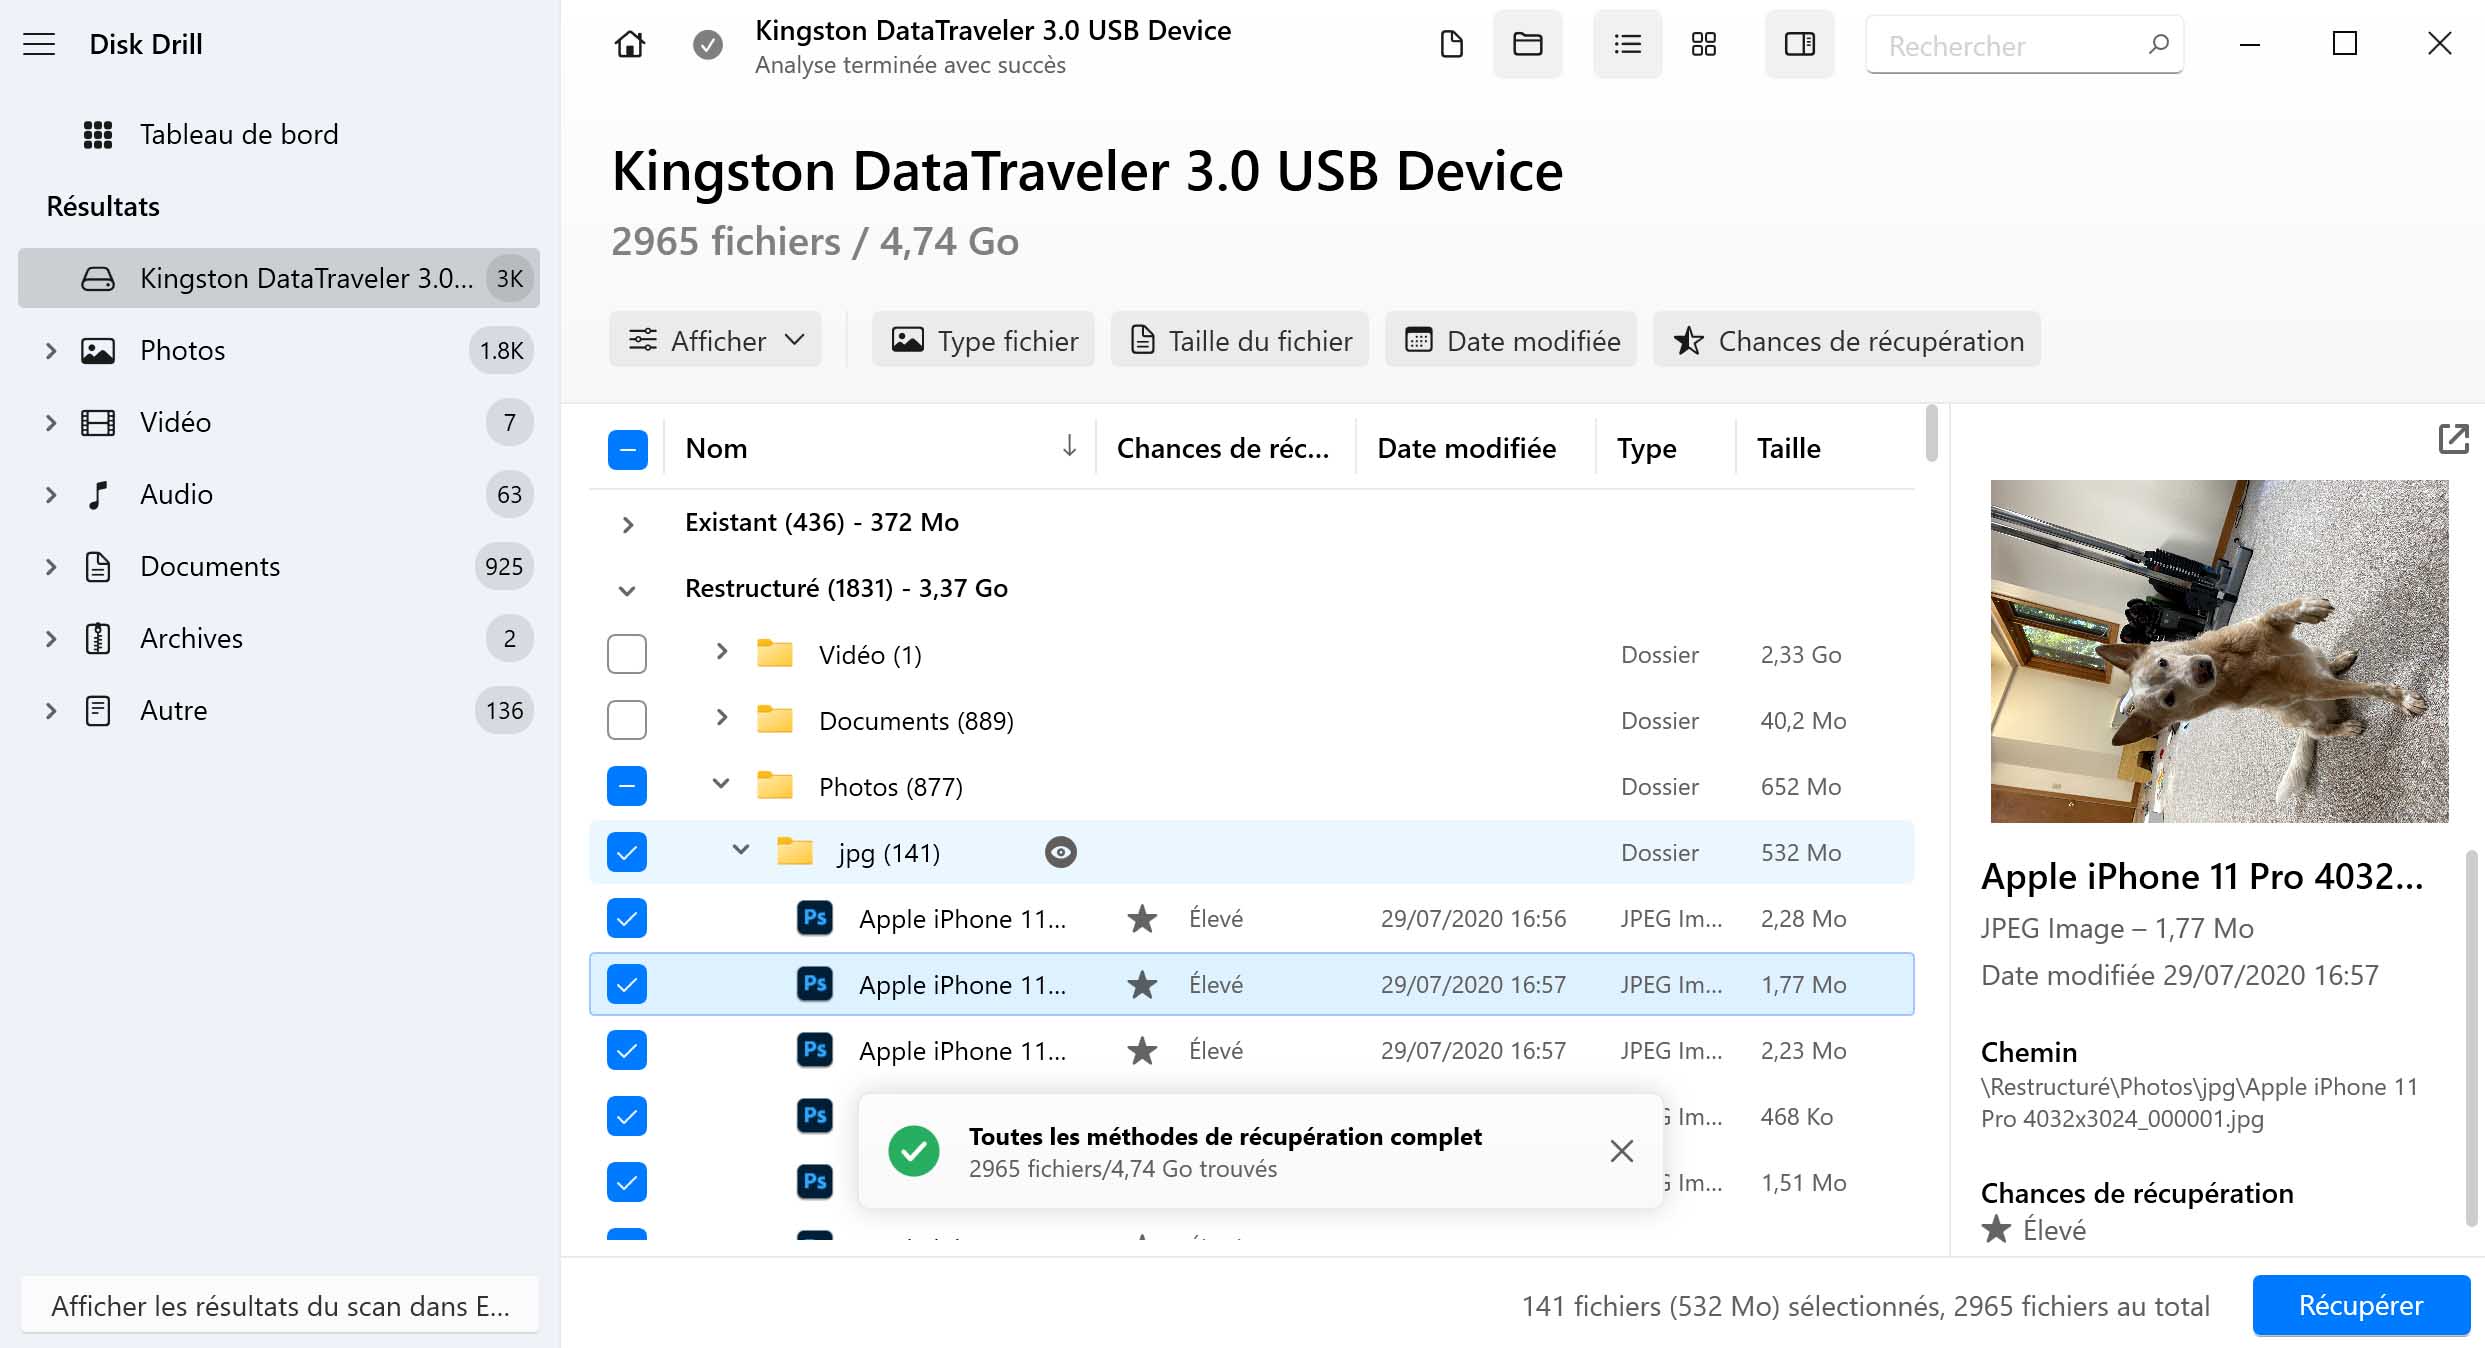Select the Archives category label
This screenshot has height=1348, width=2485.
click(x=191, y=638)
